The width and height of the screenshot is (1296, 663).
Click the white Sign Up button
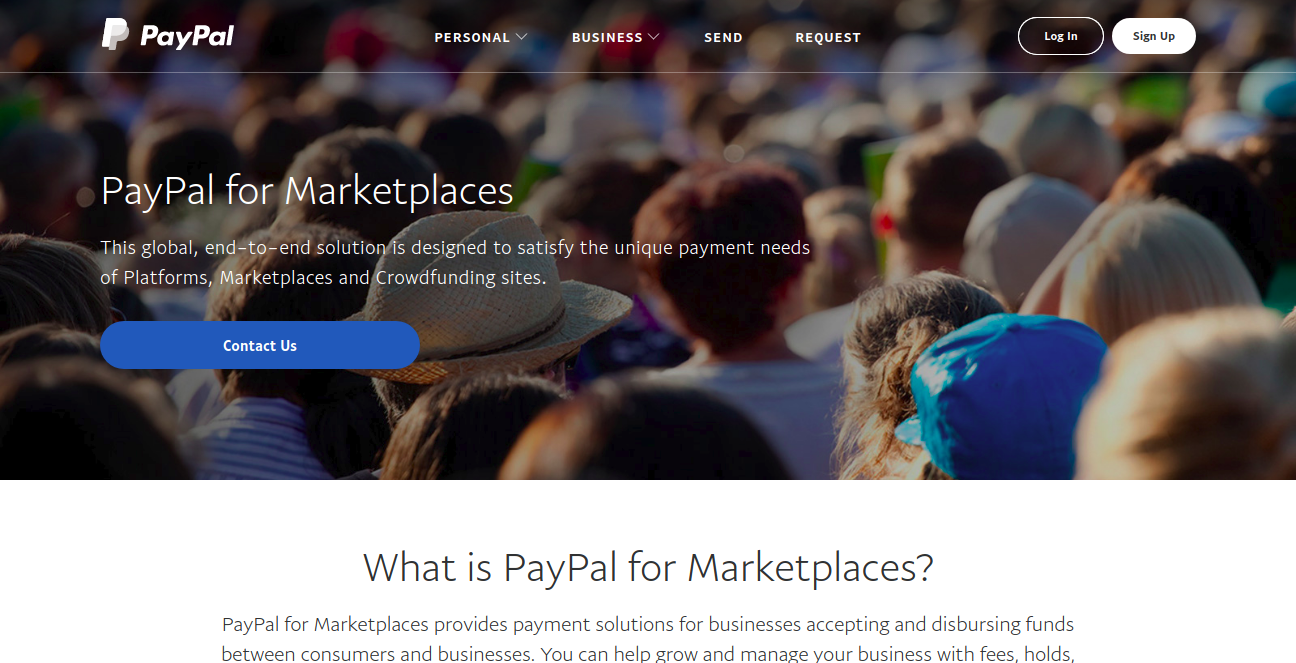pos(1154,36)
